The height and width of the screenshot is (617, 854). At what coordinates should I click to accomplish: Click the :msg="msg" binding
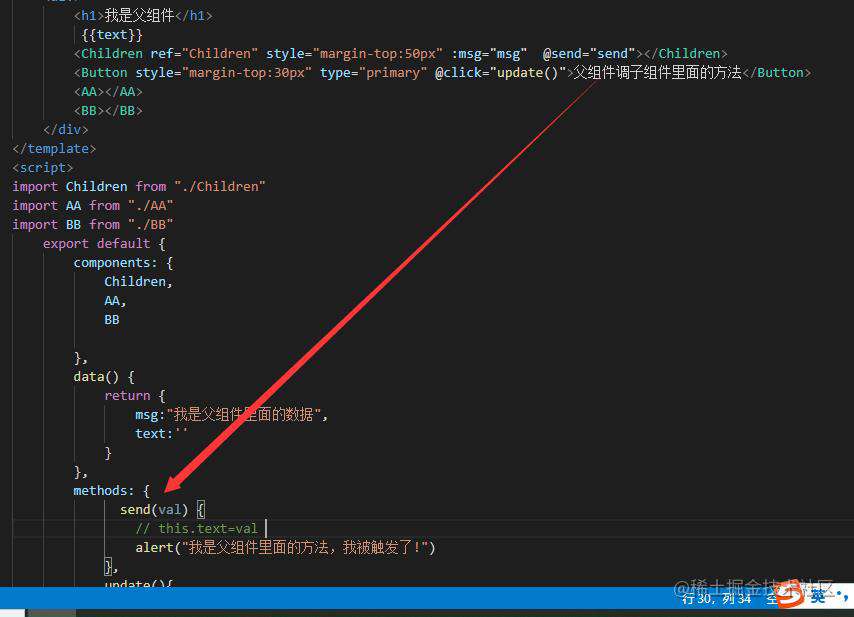tap(489, 54)
